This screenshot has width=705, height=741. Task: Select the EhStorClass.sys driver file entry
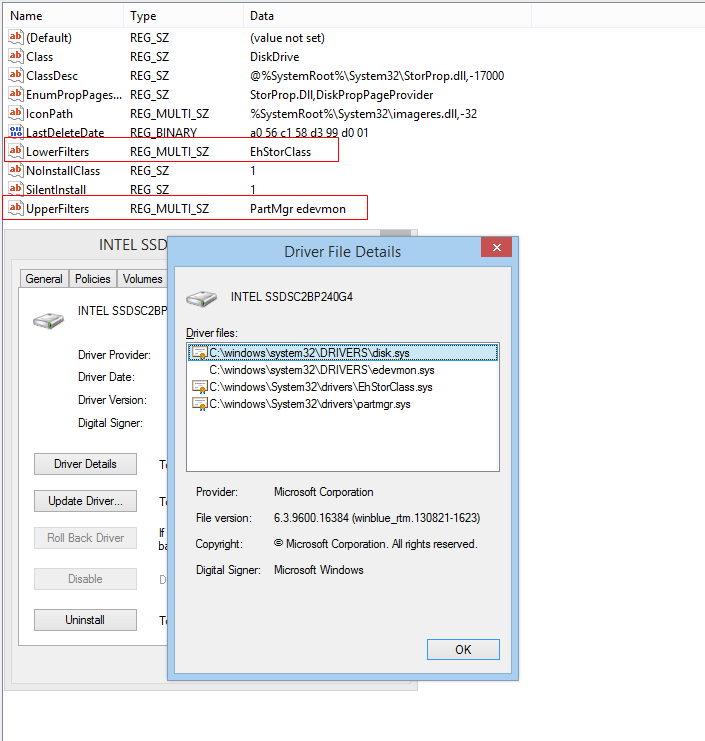[321, 387]
